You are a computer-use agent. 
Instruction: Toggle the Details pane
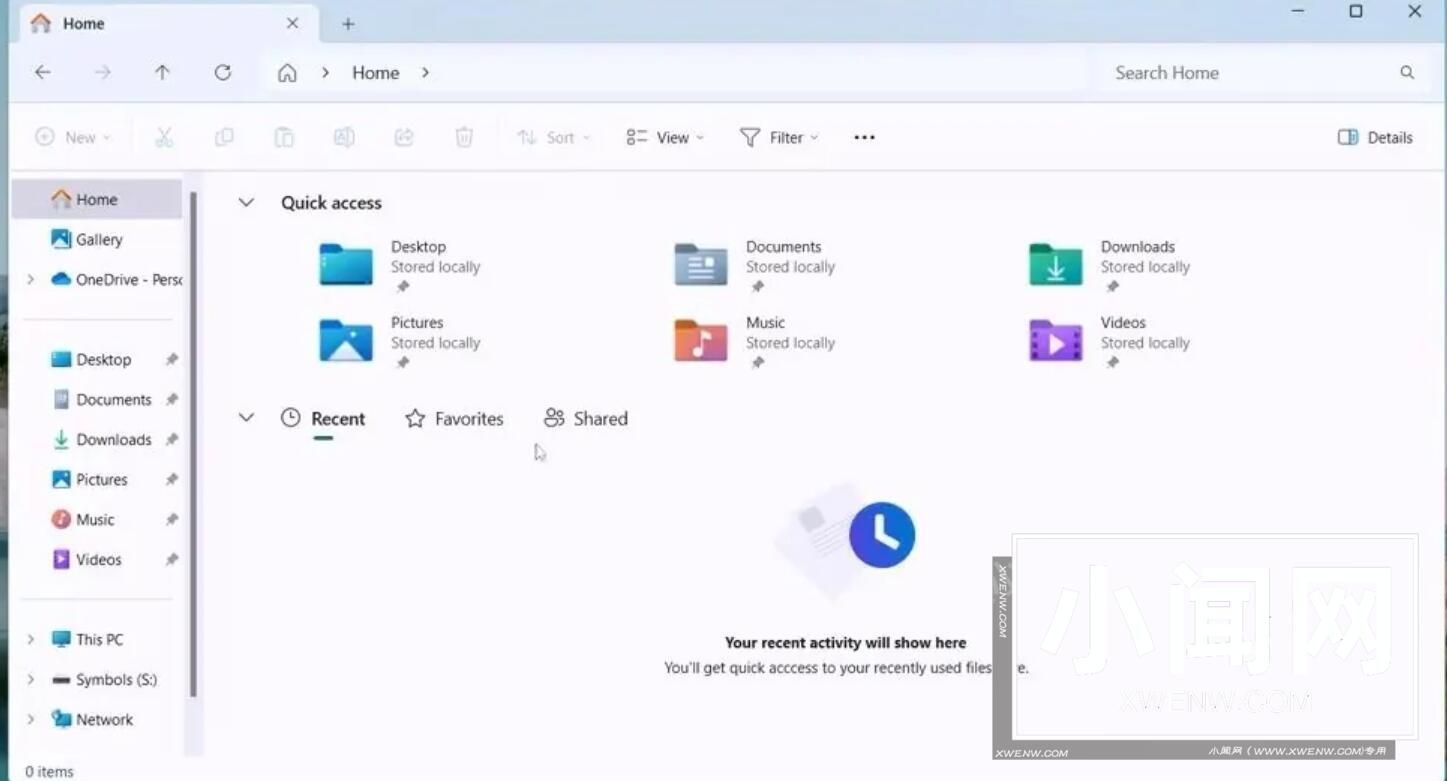(x=1375, y=137)
